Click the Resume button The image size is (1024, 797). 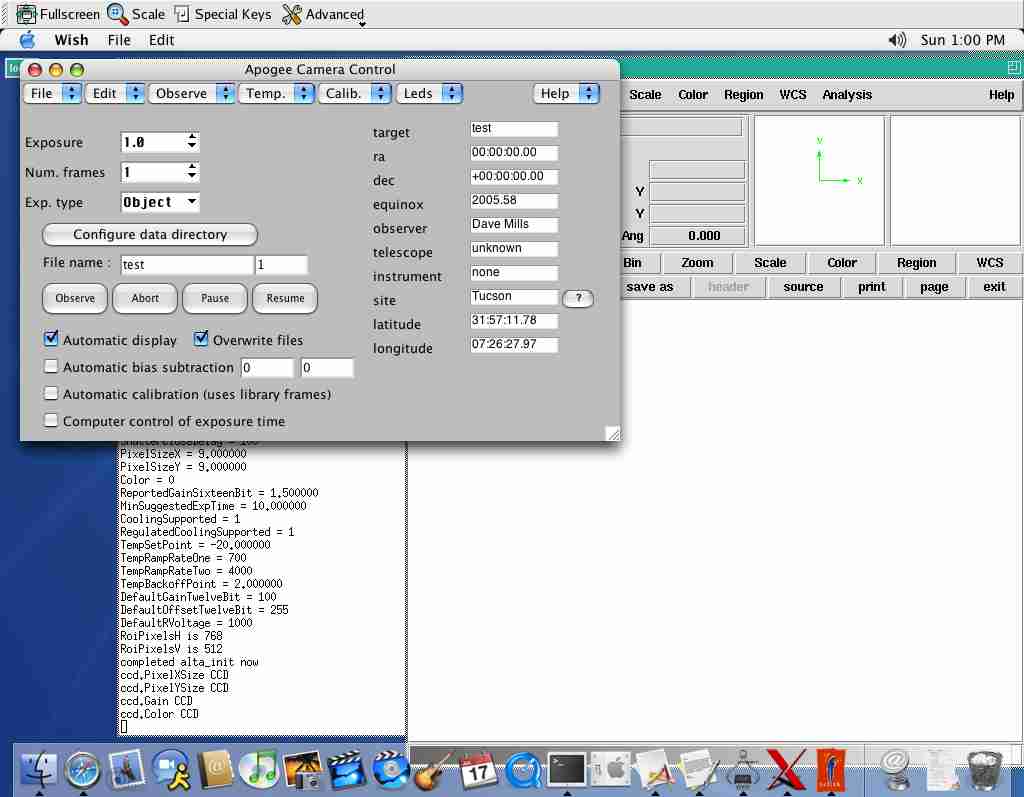point(285,298)
